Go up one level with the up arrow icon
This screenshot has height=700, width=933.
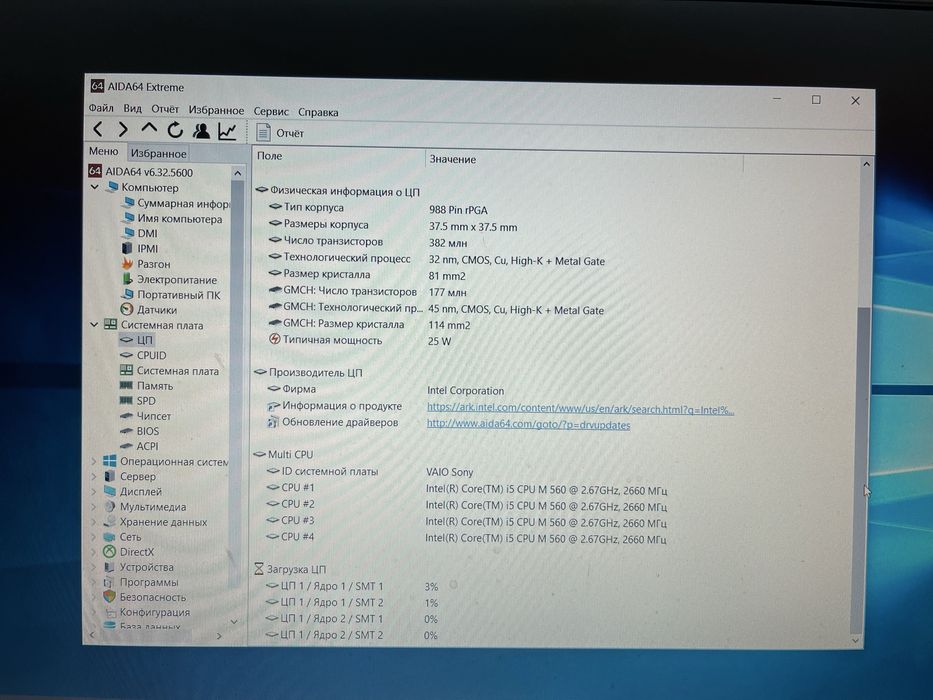[x=149, y=129]
